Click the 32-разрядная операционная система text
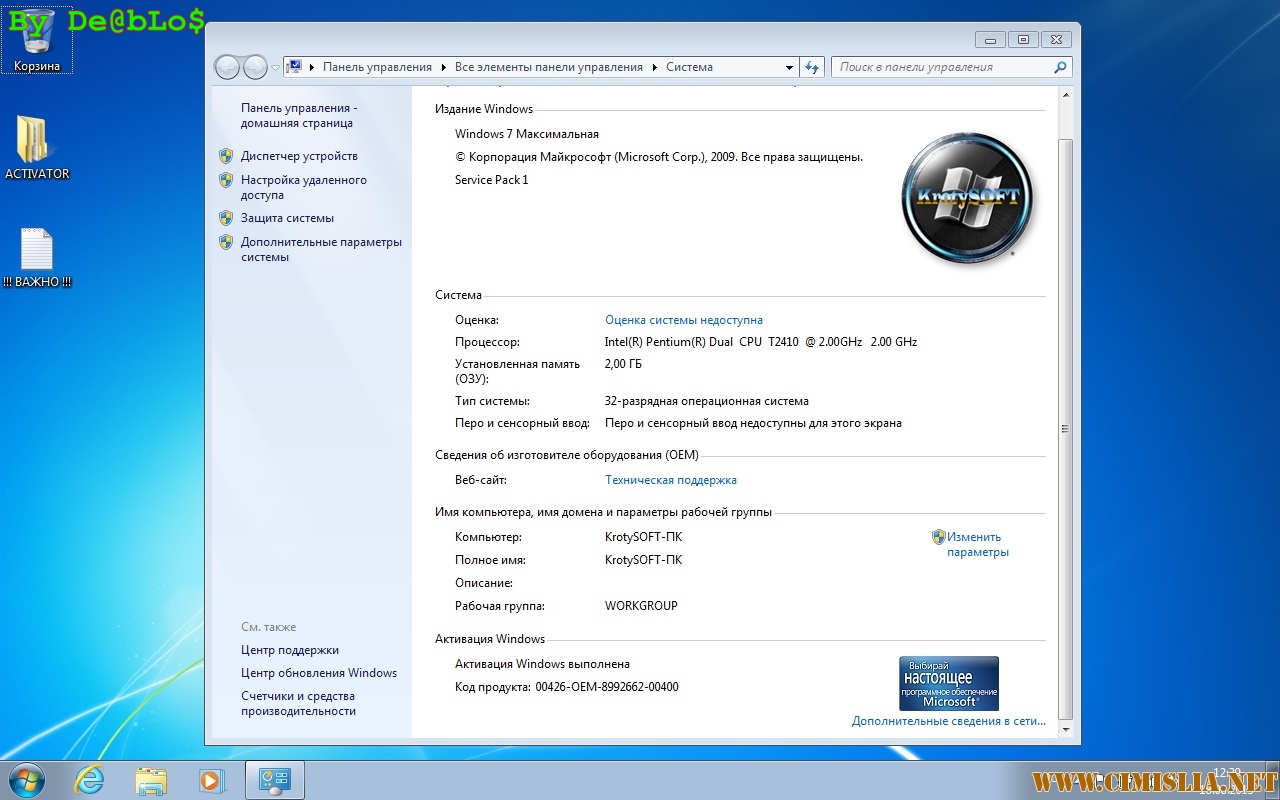The height and width of the screenshot is (800, 1280). coord(707,401)
